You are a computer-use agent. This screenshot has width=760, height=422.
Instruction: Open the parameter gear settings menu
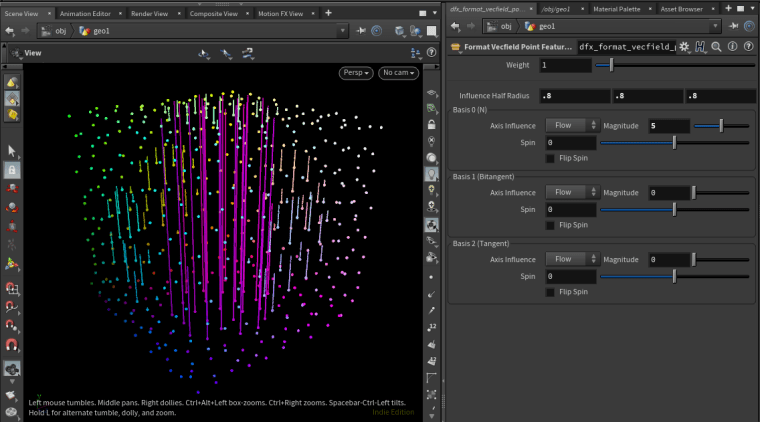pyautogui.click(x=685, y=46)
